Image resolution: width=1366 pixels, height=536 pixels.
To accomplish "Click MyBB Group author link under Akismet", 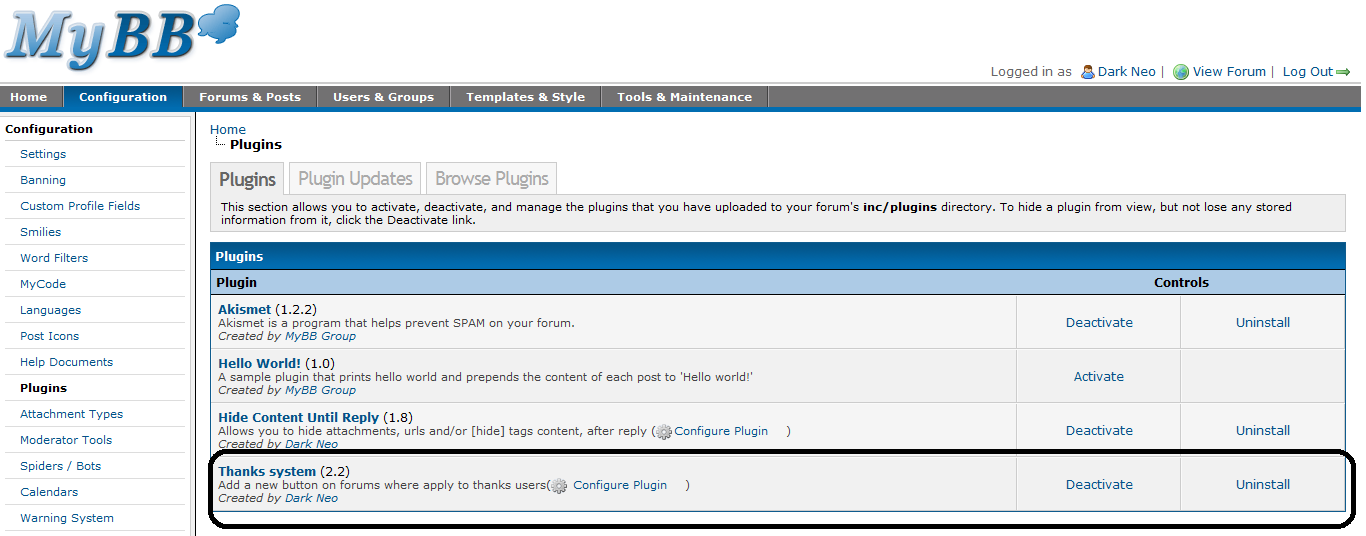I will (x=320, y=336).
